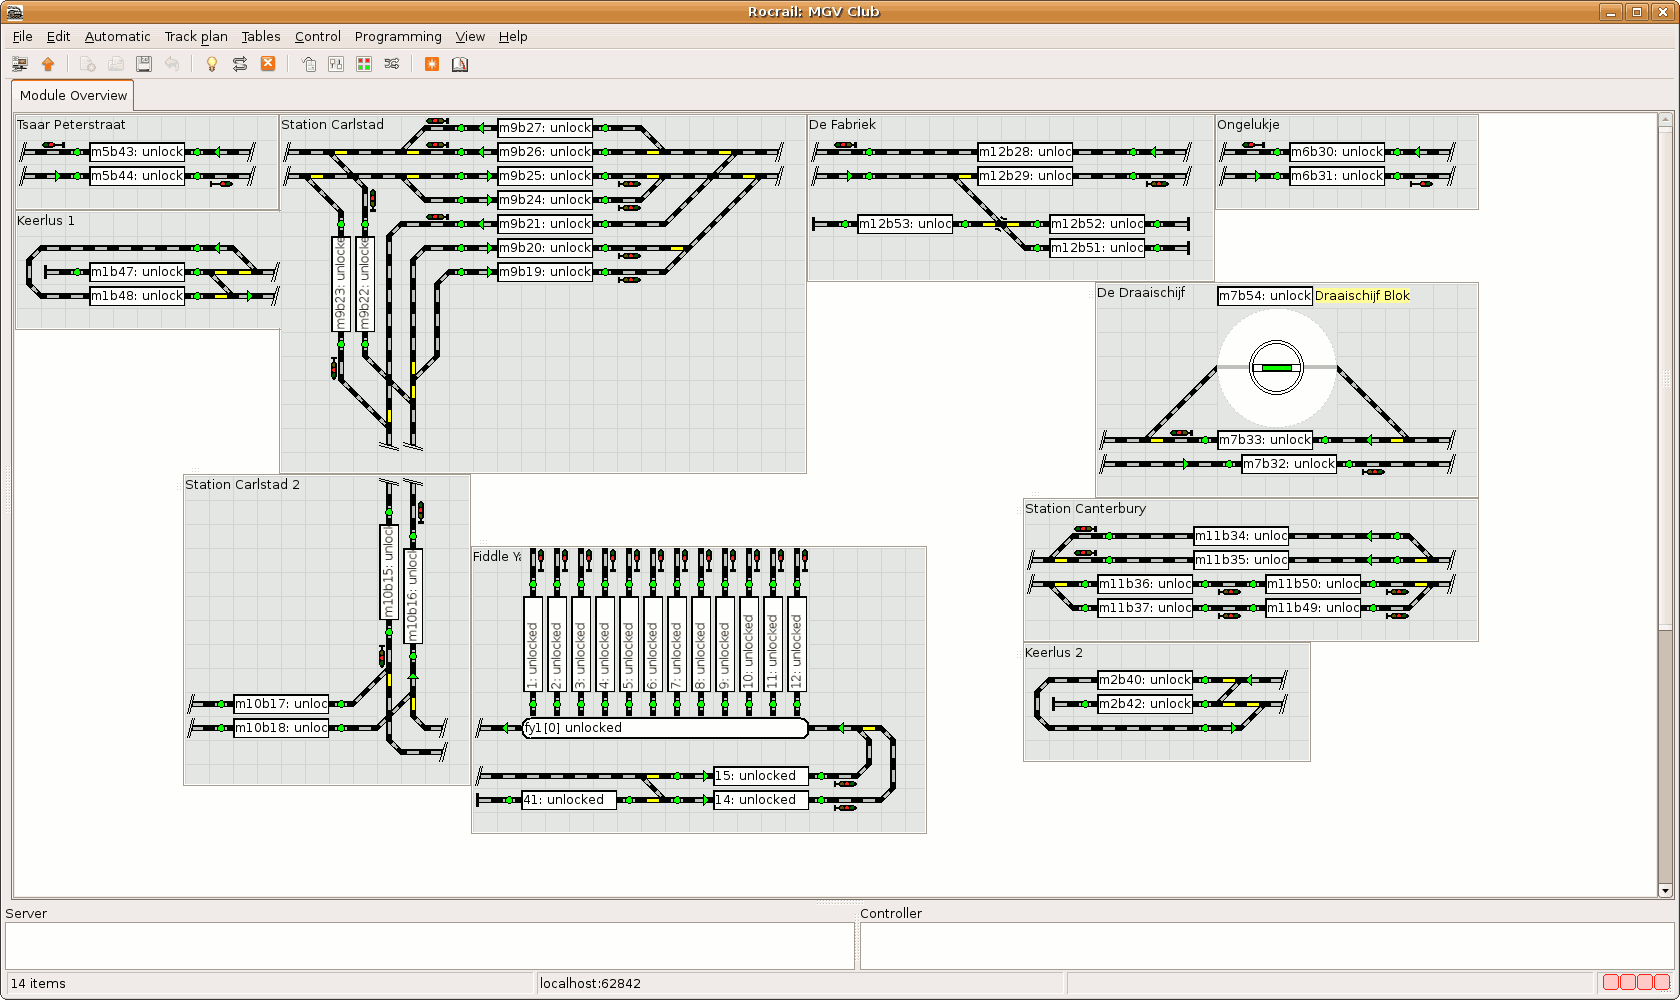Click the orange X stop icon
1680x1000 pixels.
tap(268, 64)
